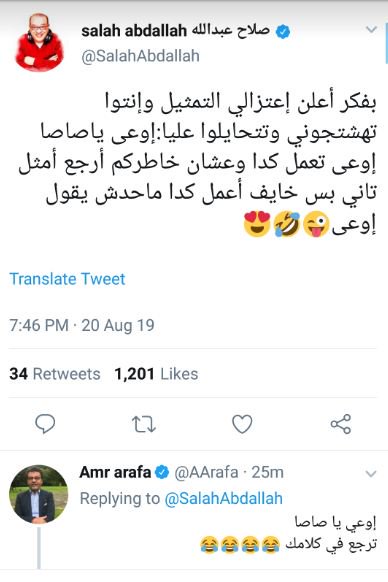Click the Amr arafa display name
This screenshot has width=388, height=582.
[x=115, y=472]
